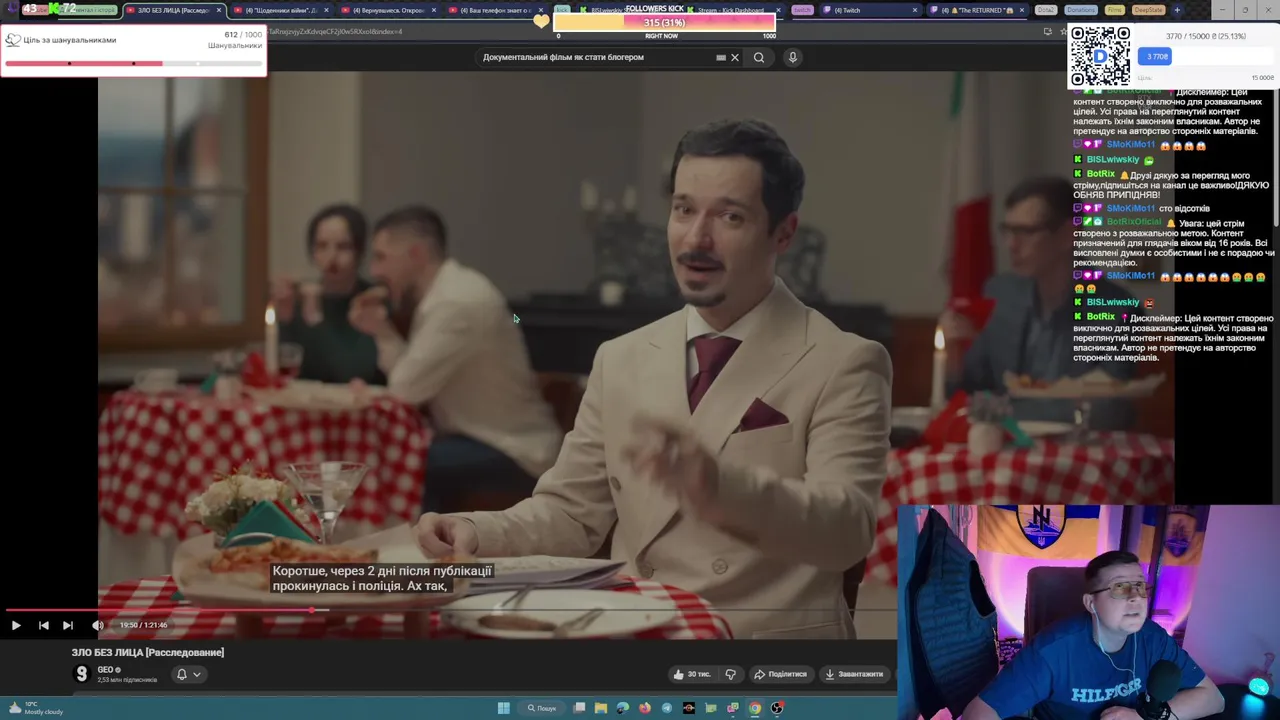Open a new browser tab with plus
The image size is (1280, 720).
(x=1176, y=10)
